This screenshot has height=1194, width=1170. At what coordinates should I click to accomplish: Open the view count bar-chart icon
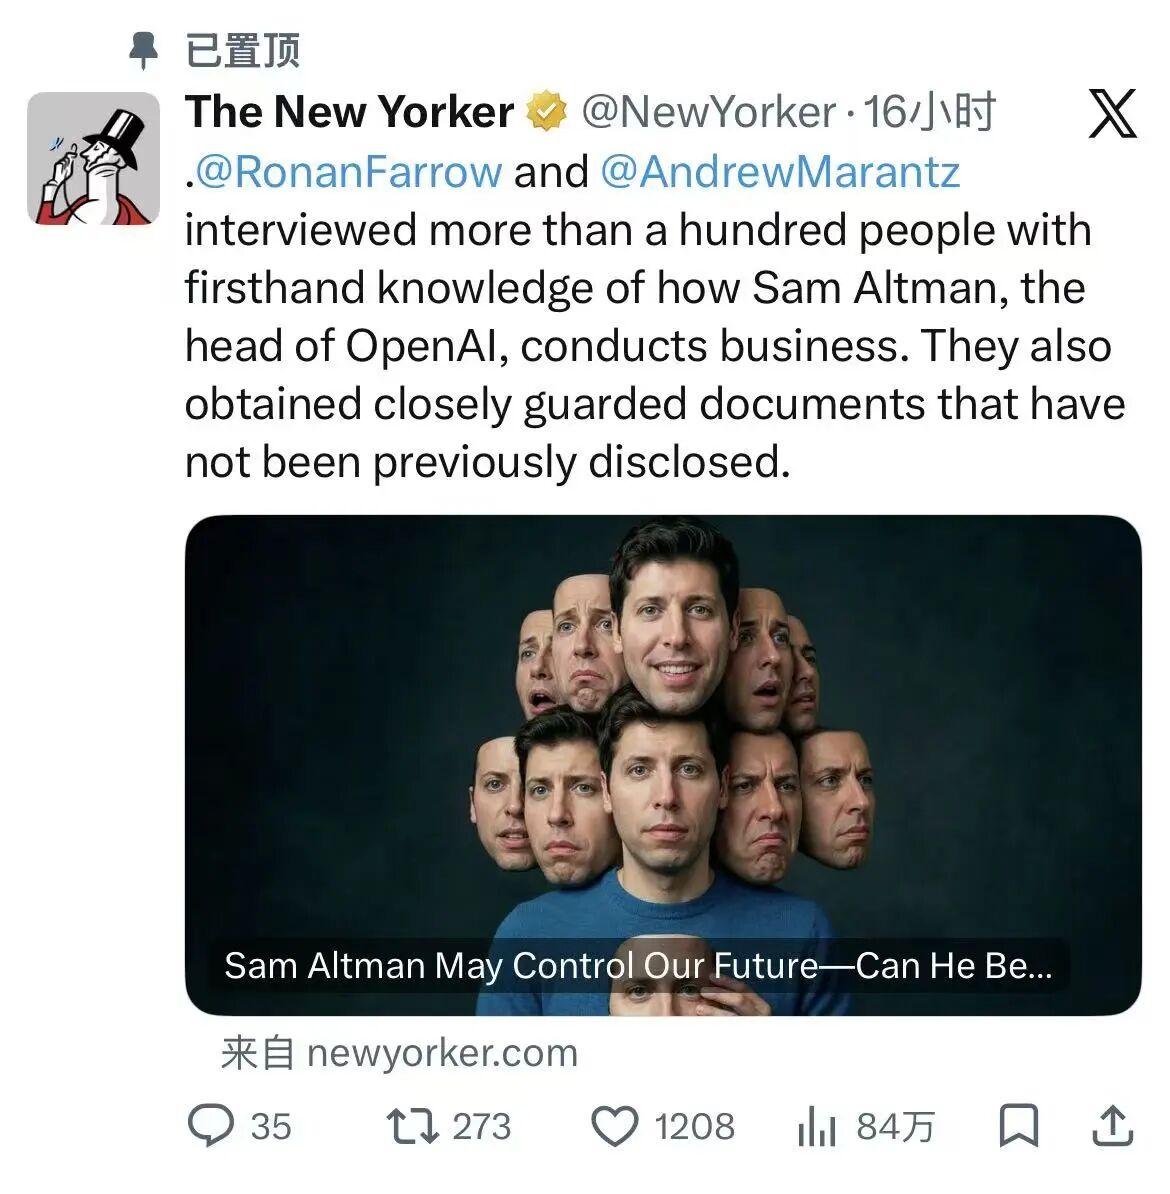[816, 1128]
